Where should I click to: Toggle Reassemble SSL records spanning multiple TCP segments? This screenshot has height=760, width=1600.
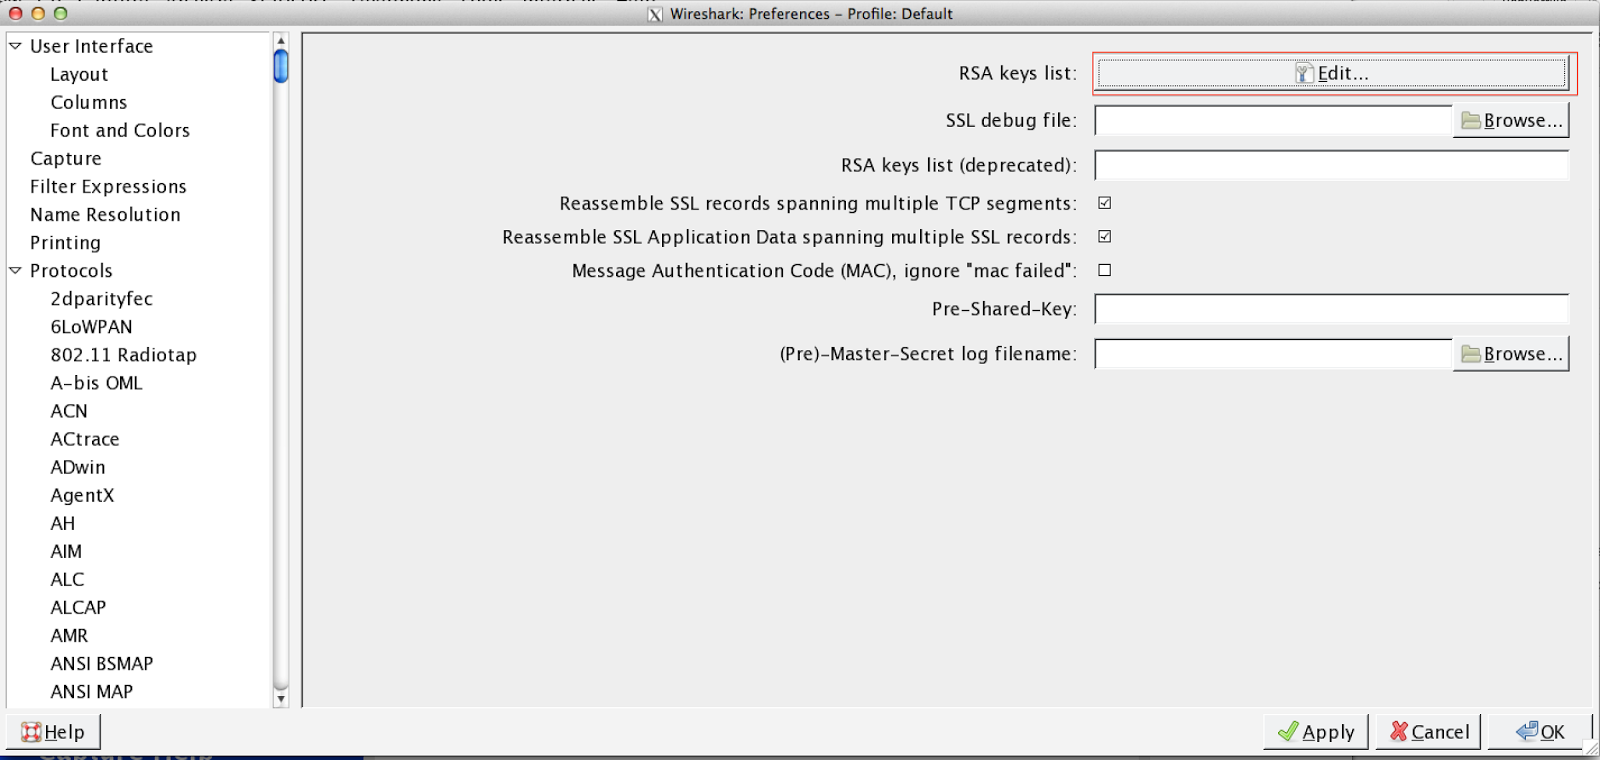[x=1105, y=203]
